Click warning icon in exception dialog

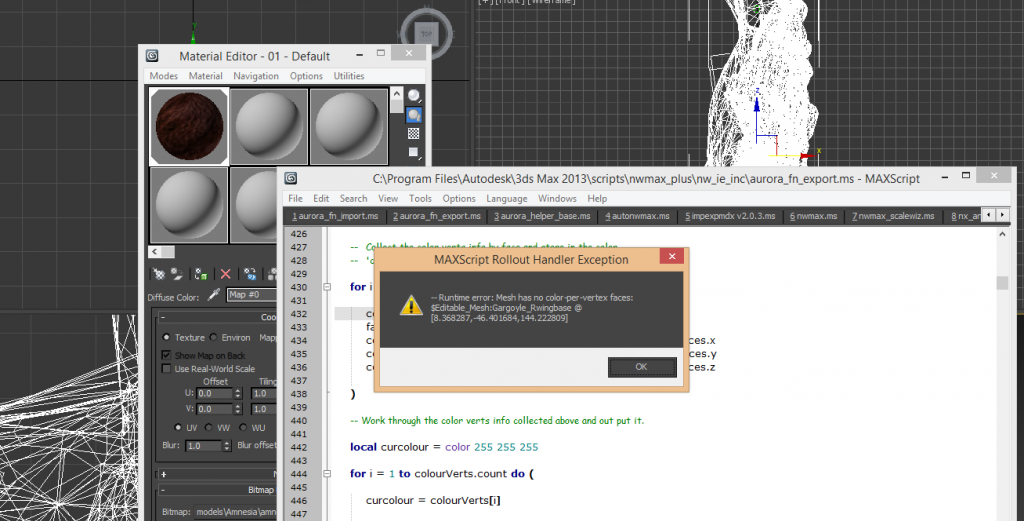tap(411, 305)
